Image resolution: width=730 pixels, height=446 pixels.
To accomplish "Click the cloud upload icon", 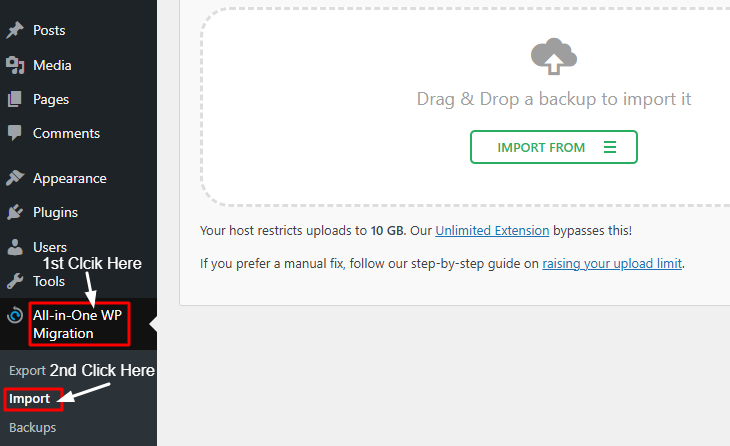I will coord(553,56).
